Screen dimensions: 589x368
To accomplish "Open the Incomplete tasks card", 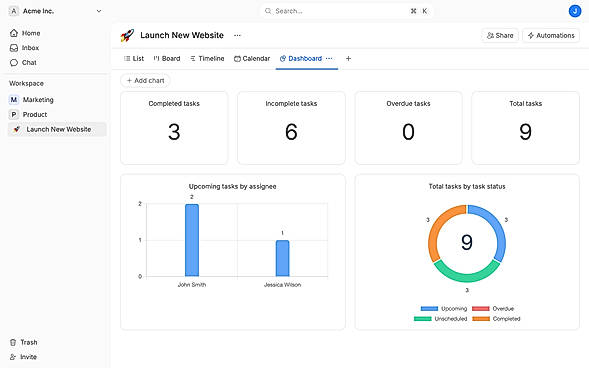I will [x=291, y=128].
